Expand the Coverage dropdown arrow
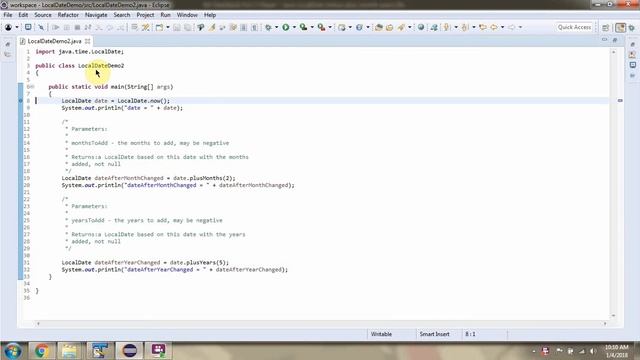 click(312, 27)
